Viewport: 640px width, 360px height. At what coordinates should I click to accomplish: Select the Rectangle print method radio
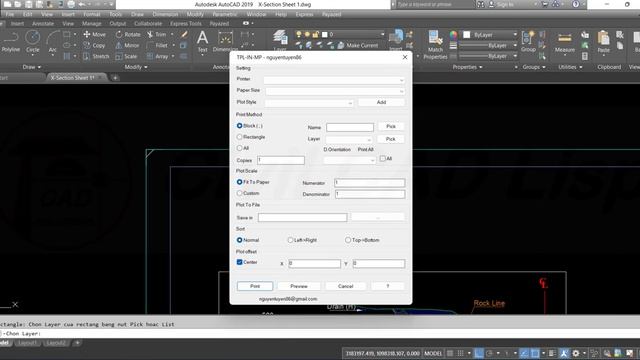(x=240, y=137)
